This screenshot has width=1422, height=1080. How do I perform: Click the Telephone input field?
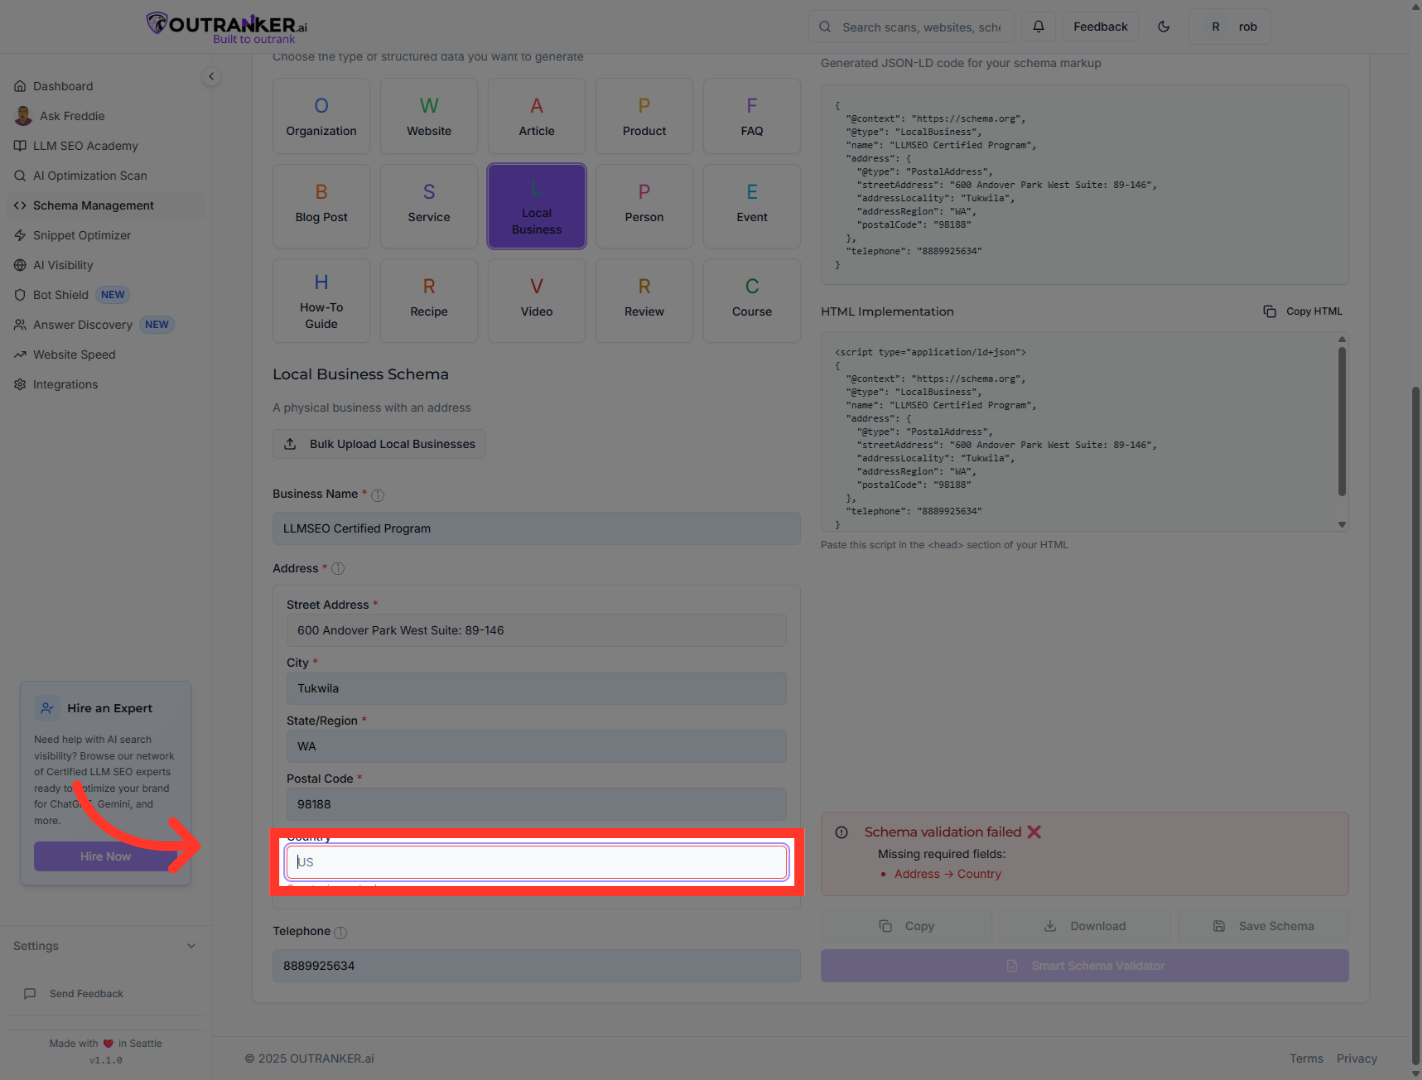537,966
